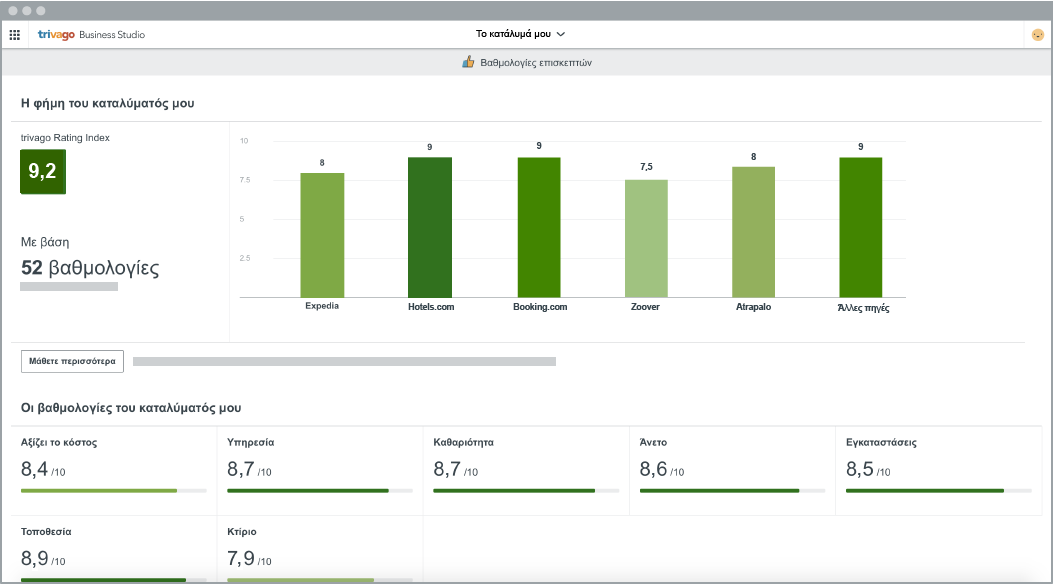This screenshot has width=1053, height=584.
Task: Click the 'Με βάση' text
Action: (x=45, y=242)
